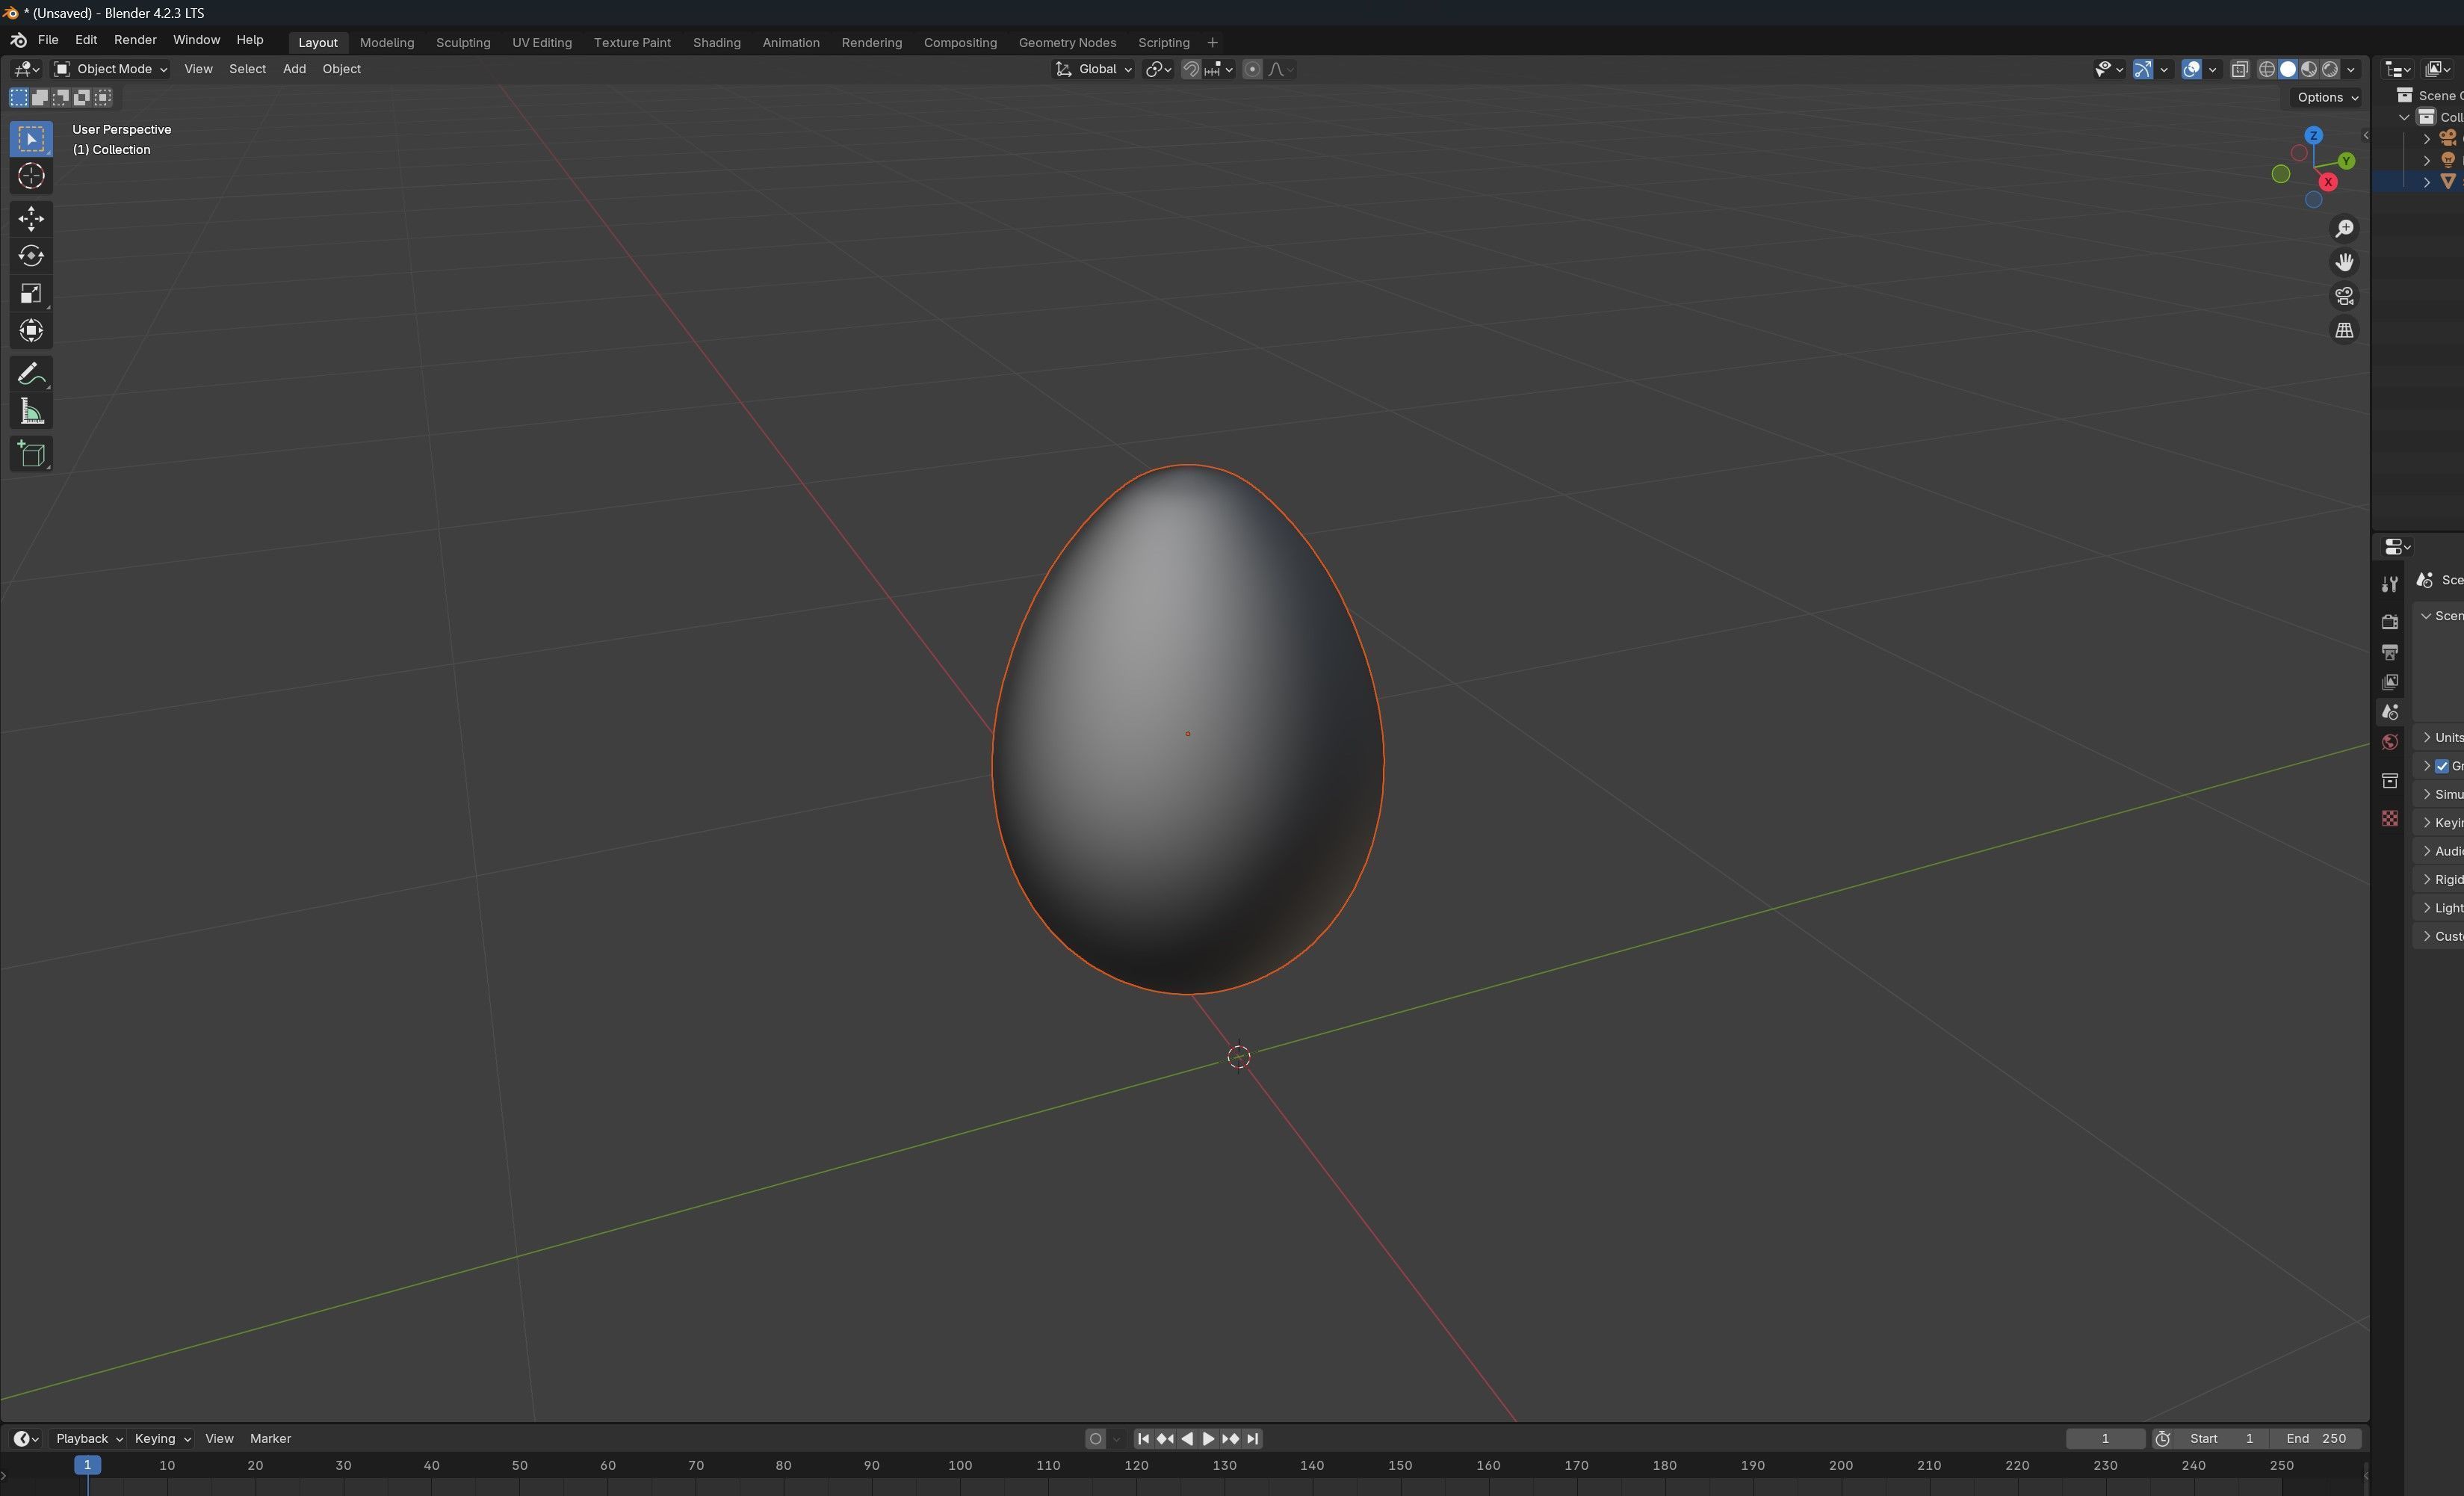Open the Render menu
Image resolution: width=2464 pixels, height=1496 pixels.
click(x=135, y=40)
